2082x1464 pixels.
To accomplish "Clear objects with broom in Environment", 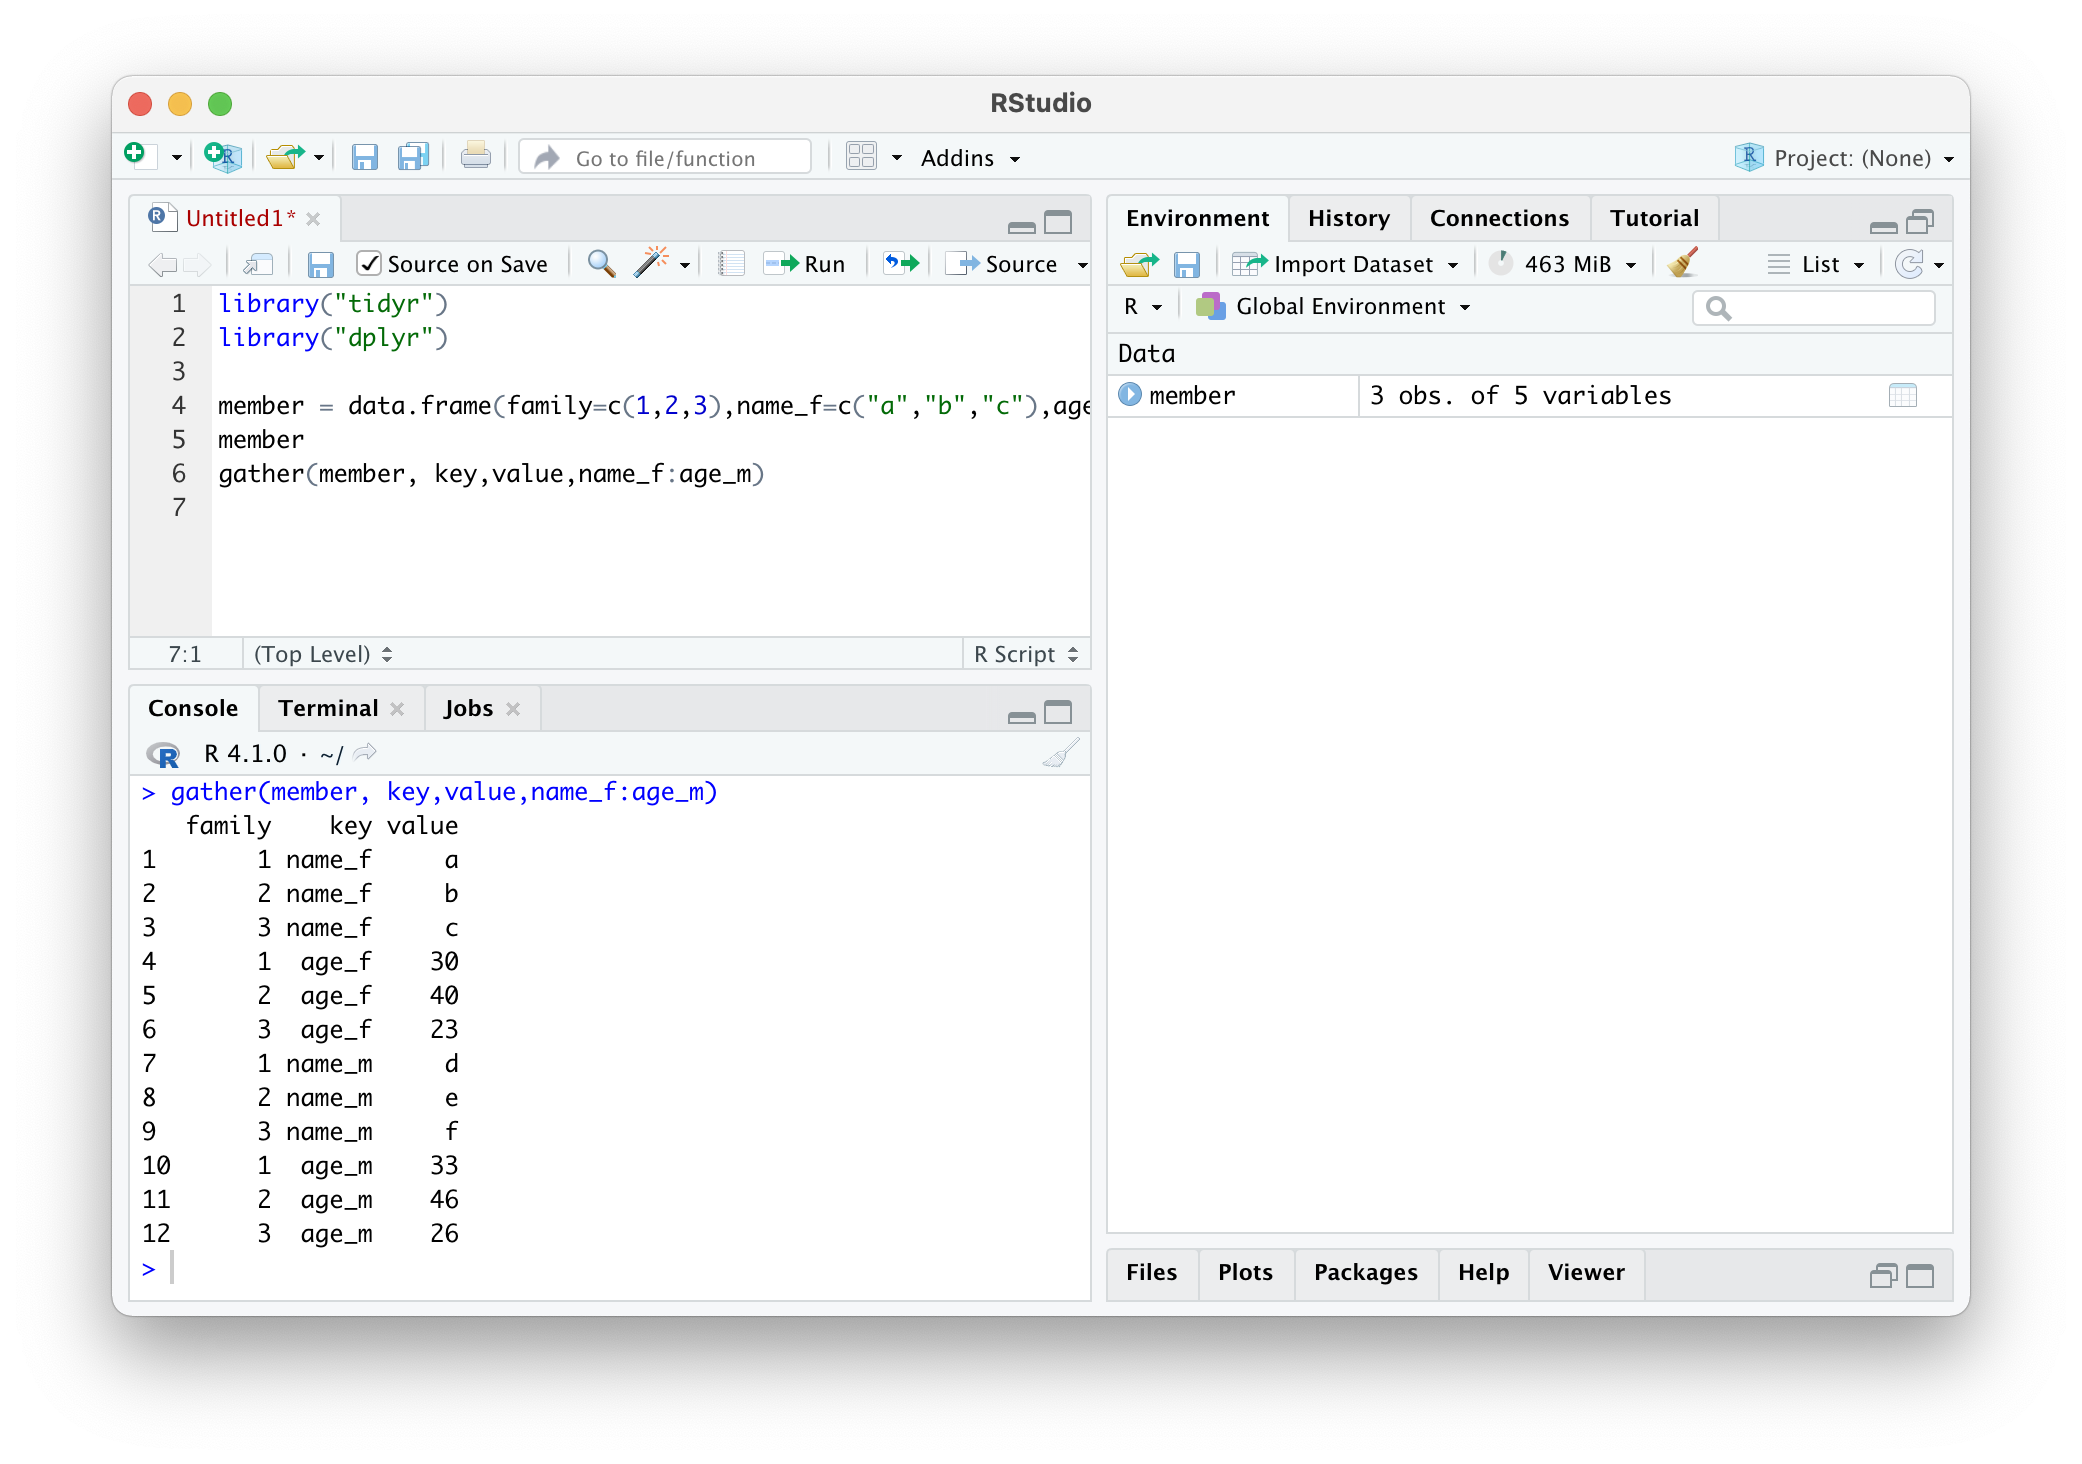I will (1684, 263).
